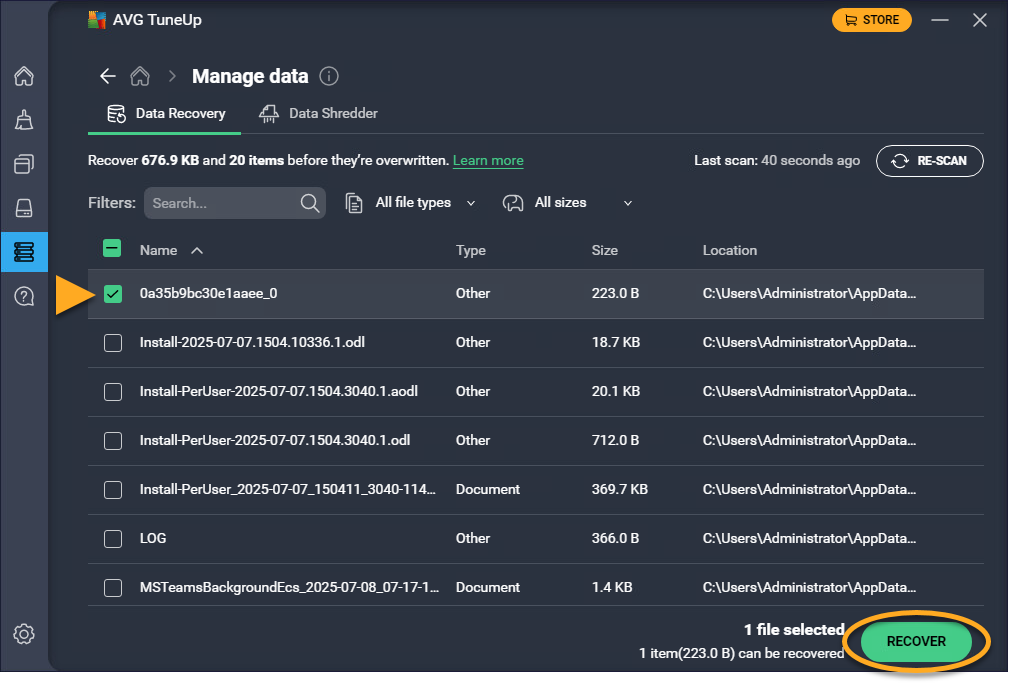Image resolution: width=1009 pixels, height=686 pixels.
Task: Expand the All sizes filter dropdown
Action: click(568, 203)
